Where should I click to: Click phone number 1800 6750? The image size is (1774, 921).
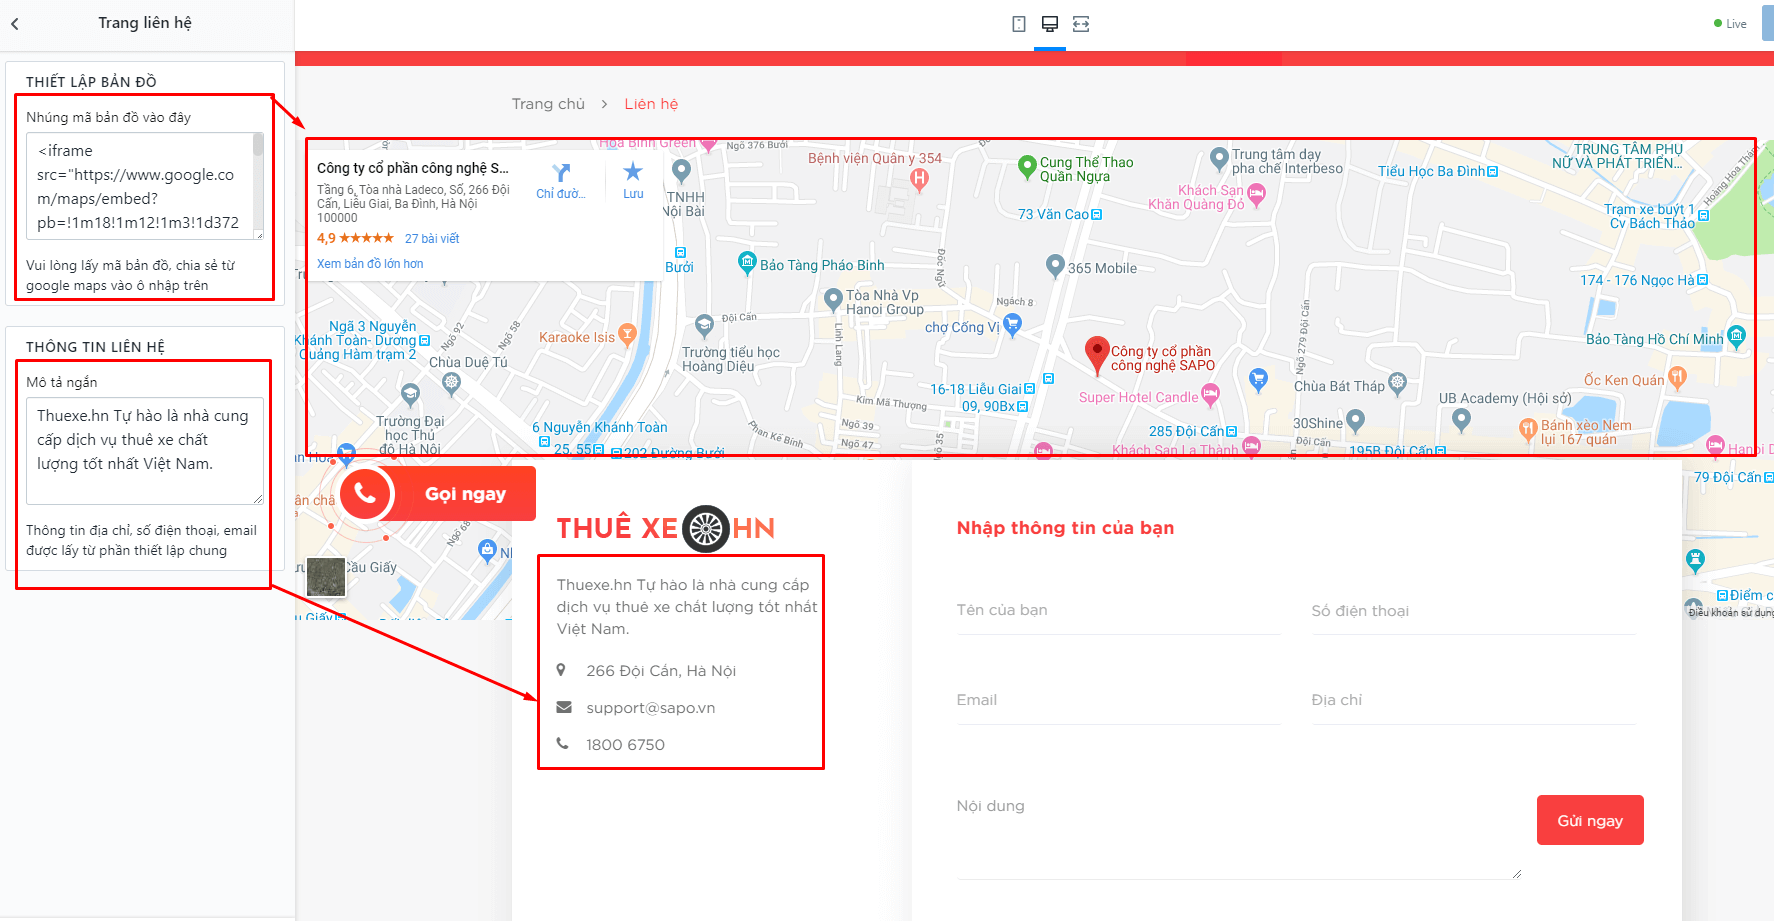point(625,745)
